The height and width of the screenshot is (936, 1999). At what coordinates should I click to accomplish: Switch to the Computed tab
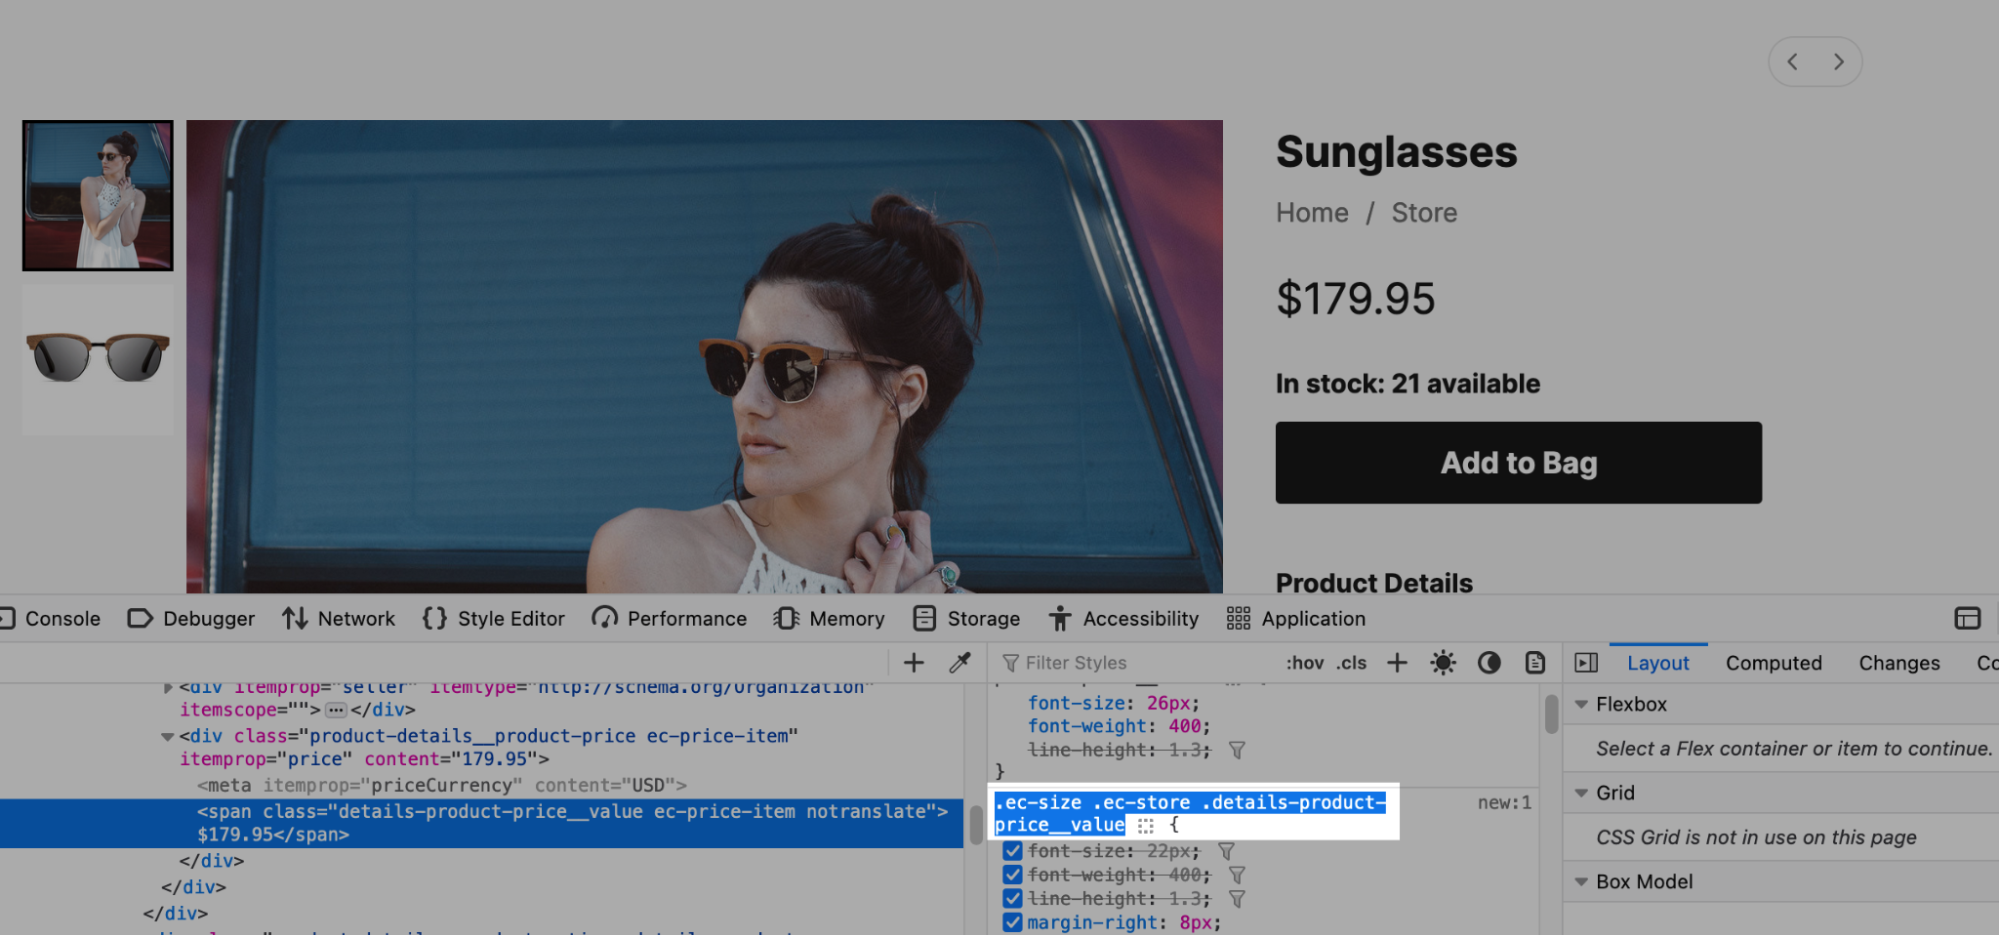(x=1773, y=663)
